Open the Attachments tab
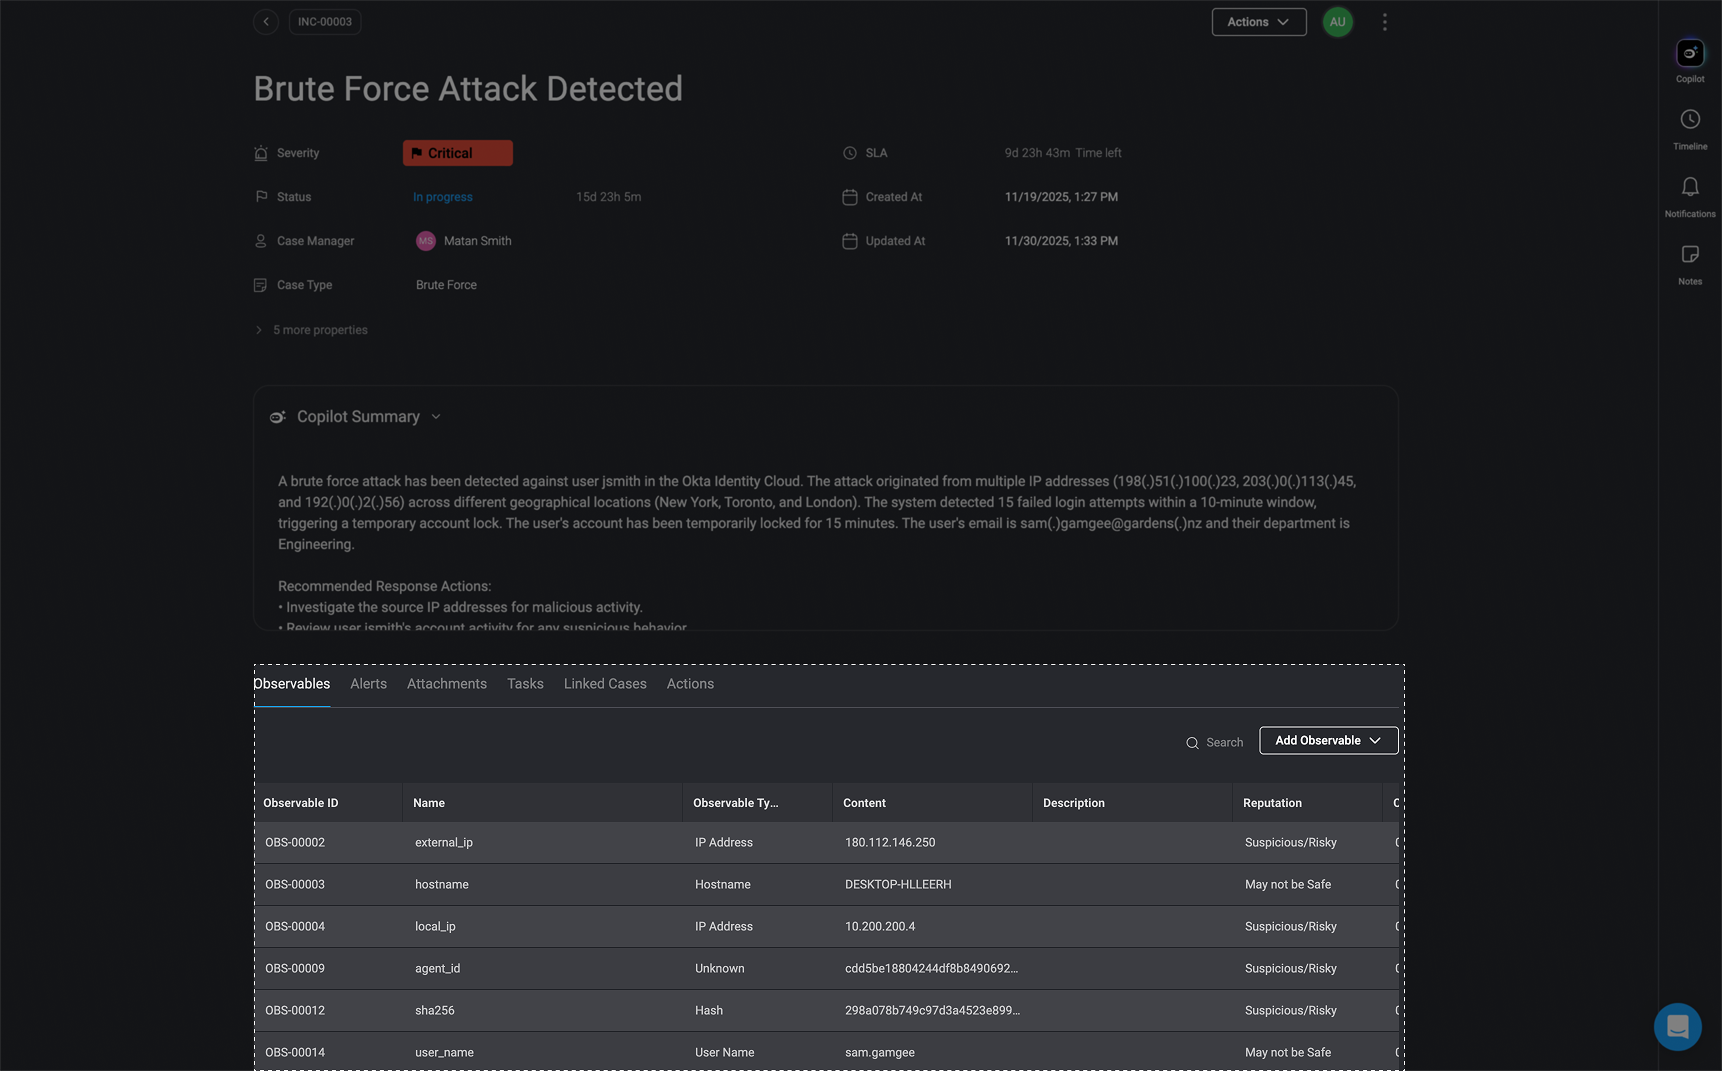The image size is (1722, 1071). pos(447,684)
